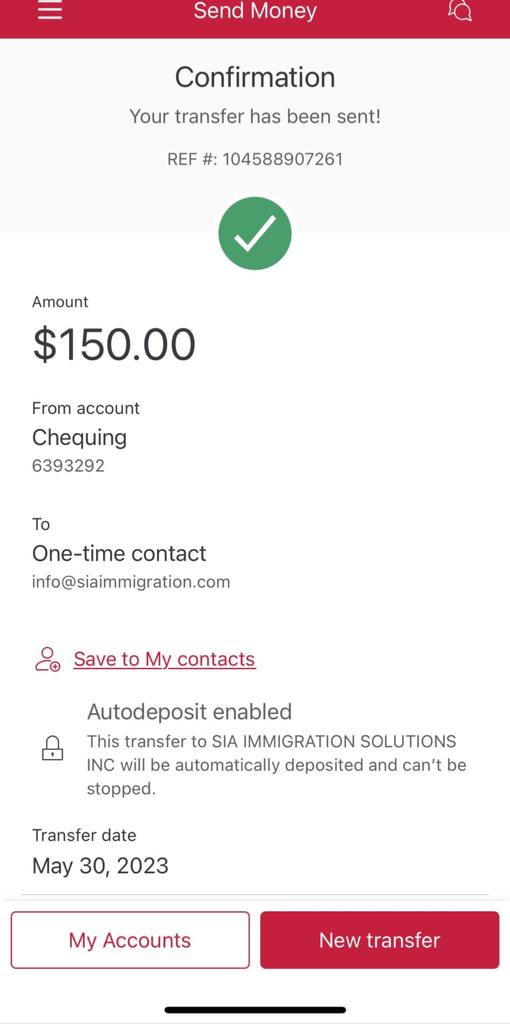Select the info@siaimmigration.com email address
The image size is (510, 1024).
(131, 581)
